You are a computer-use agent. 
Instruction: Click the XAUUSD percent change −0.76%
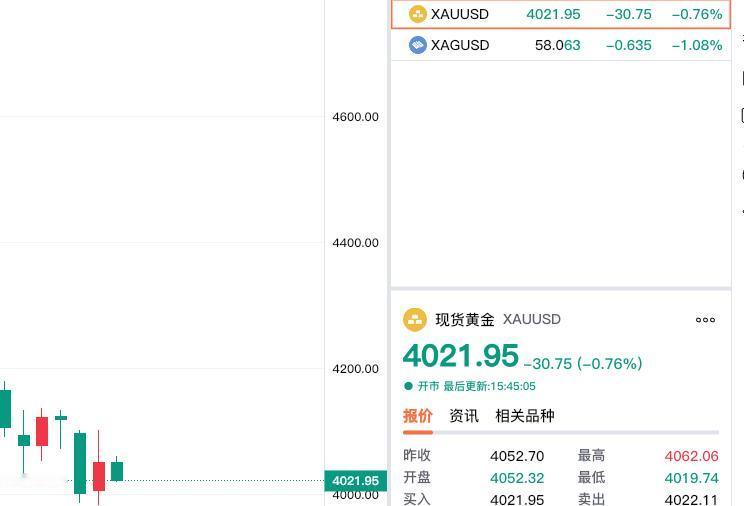697,14
